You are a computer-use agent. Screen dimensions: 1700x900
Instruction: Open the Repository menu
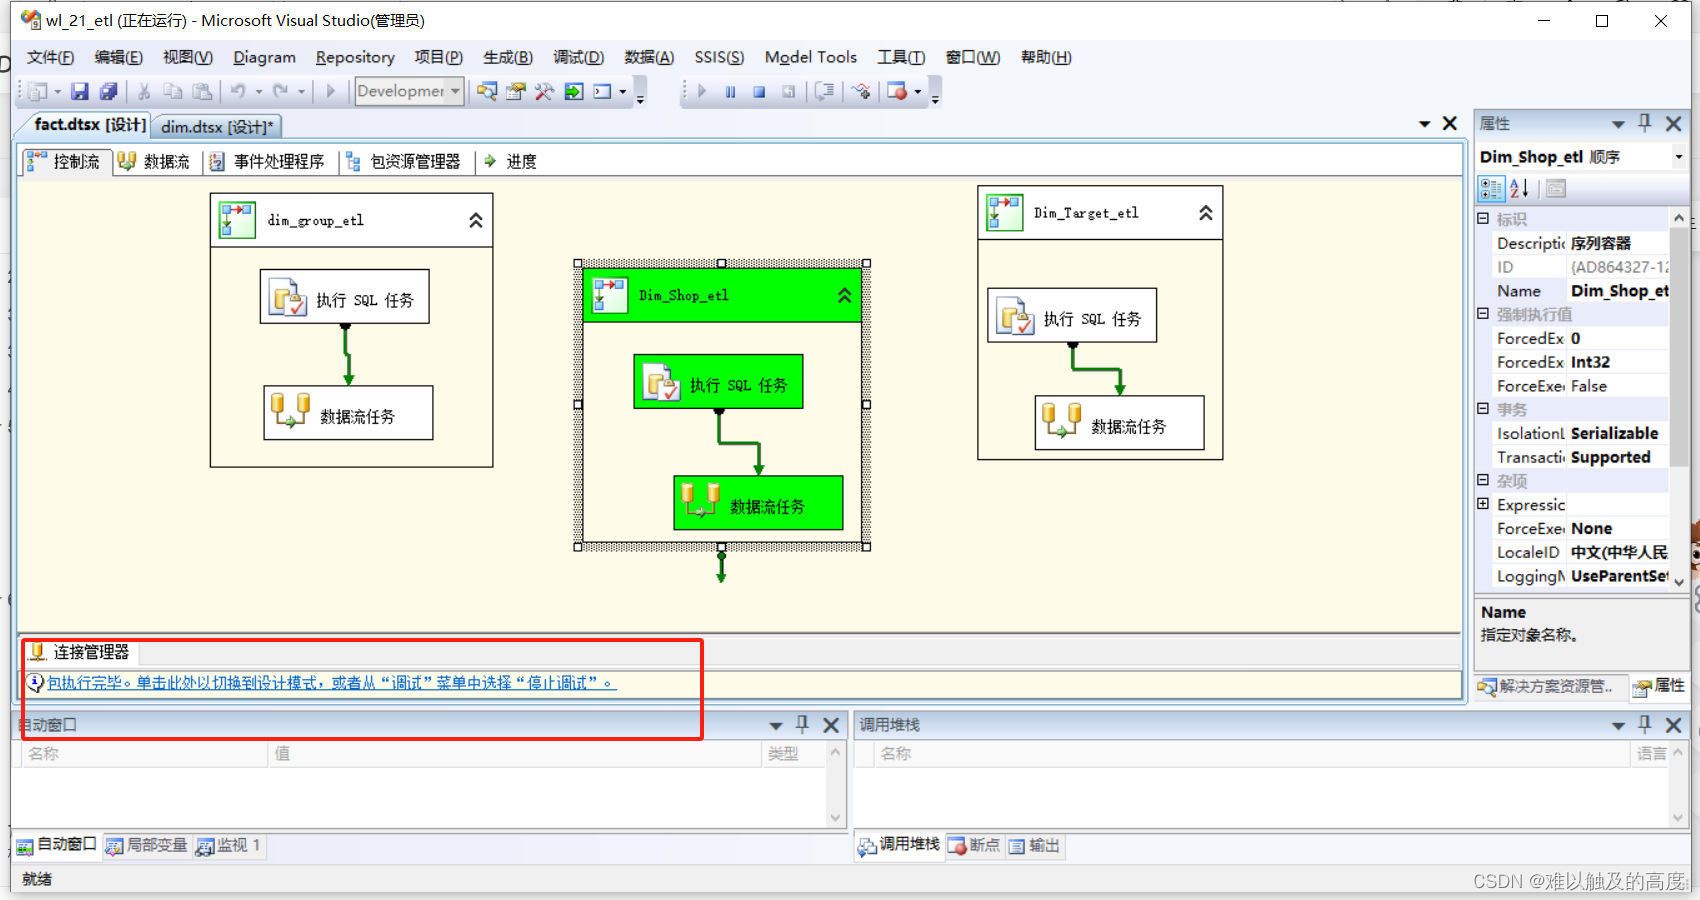tap(355, 57)
